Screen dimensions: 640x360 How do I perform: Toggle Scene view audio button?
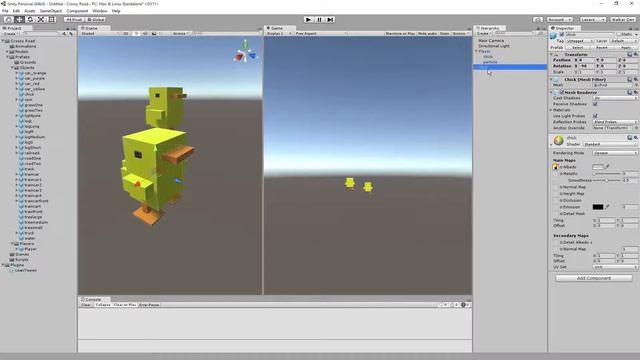145,33
